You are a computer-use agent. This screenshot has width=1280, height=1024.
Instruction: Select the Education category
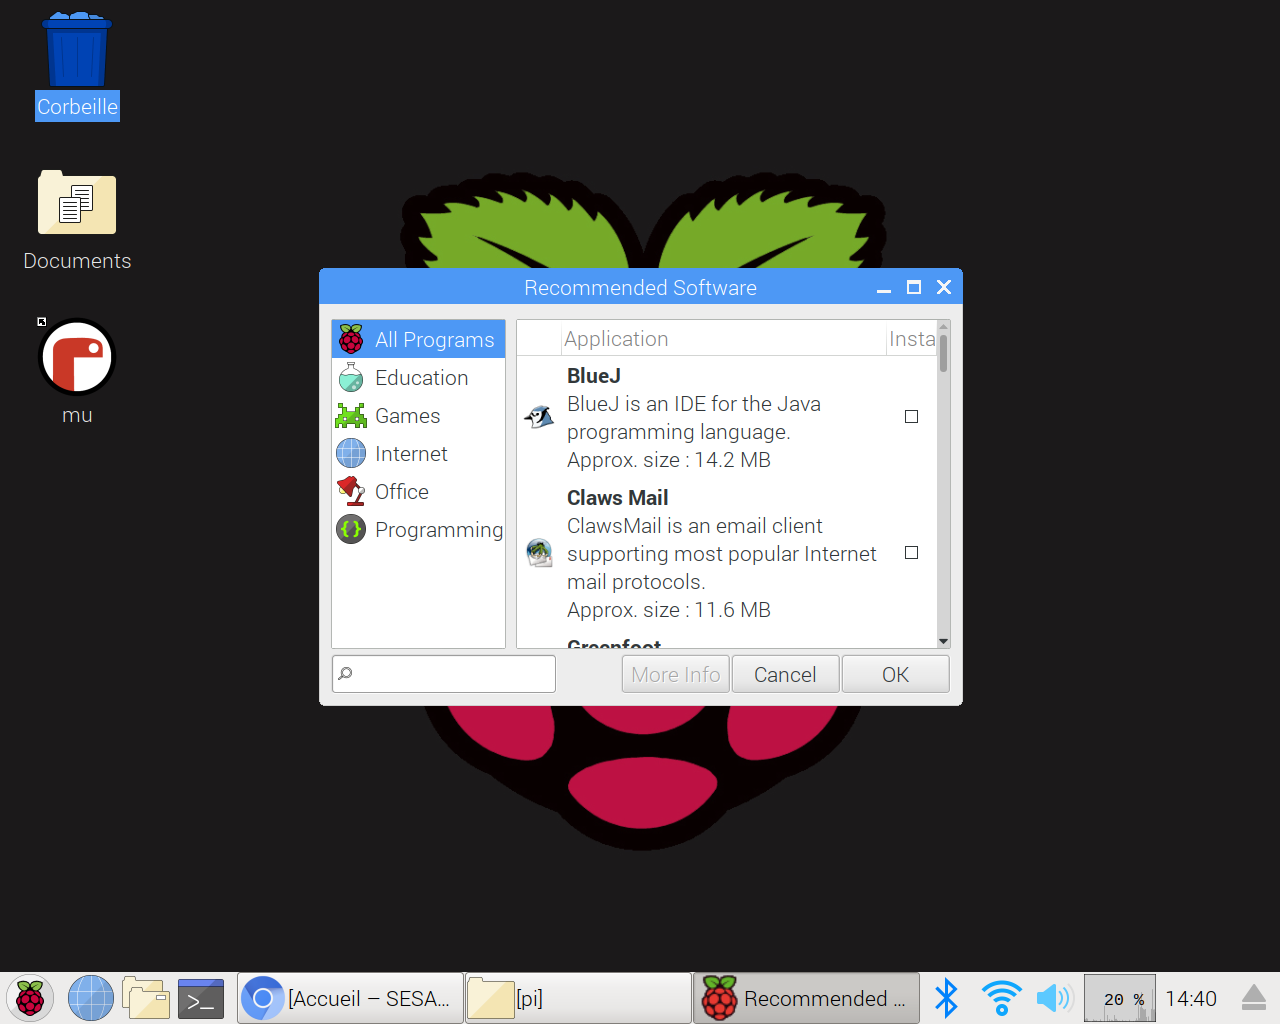tap(418, 378)
